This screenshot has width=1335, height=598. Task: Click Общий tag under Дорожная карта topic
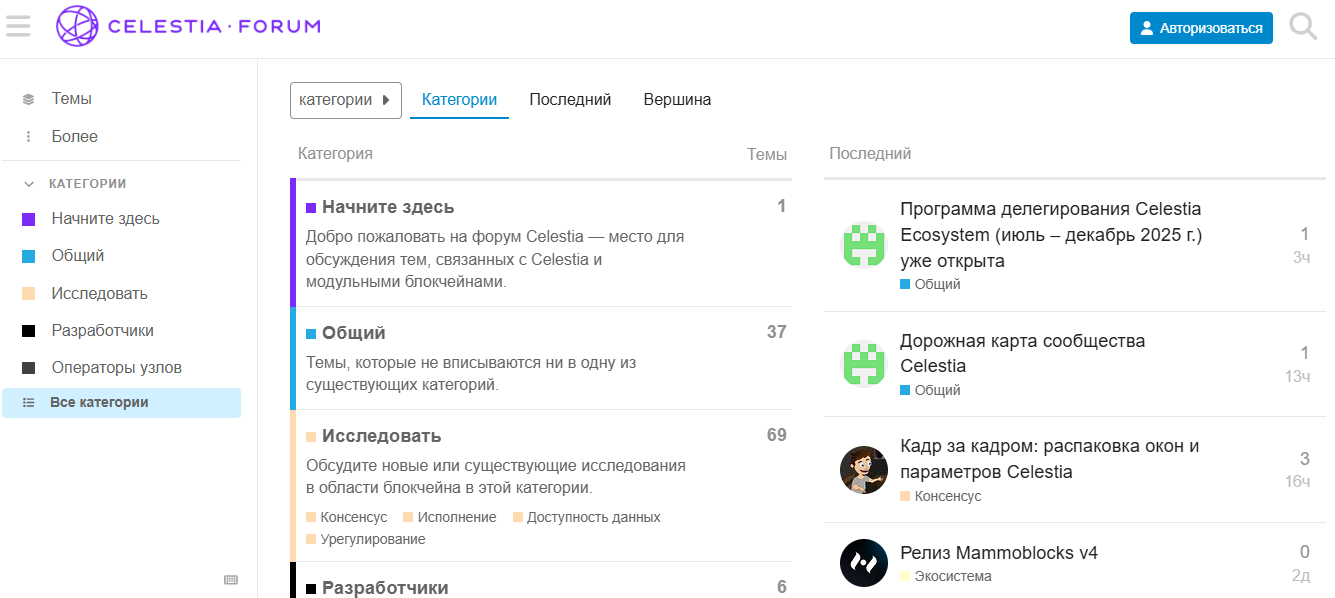coord(930,390)
